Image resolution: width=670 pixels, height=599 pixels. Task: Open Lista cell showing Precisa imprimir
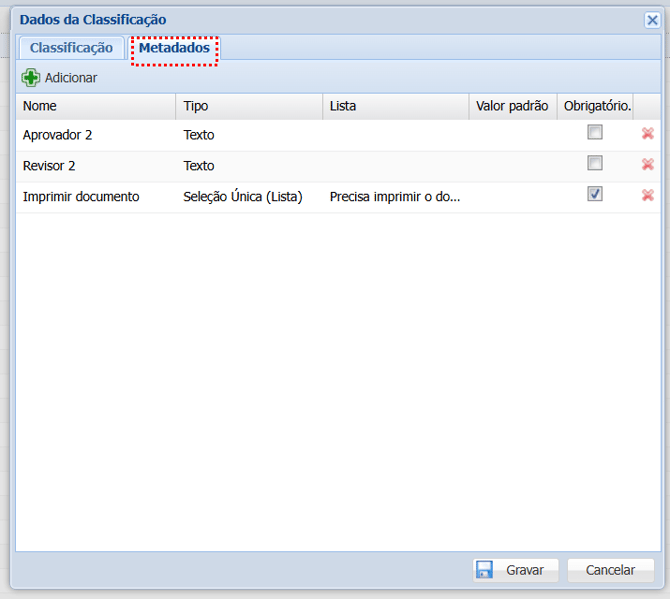(x=394, y=197)
